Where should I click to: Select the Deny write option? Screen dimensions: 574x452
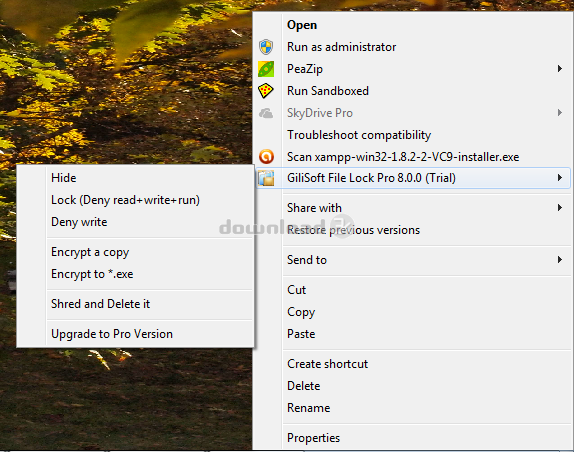[135, 222]
